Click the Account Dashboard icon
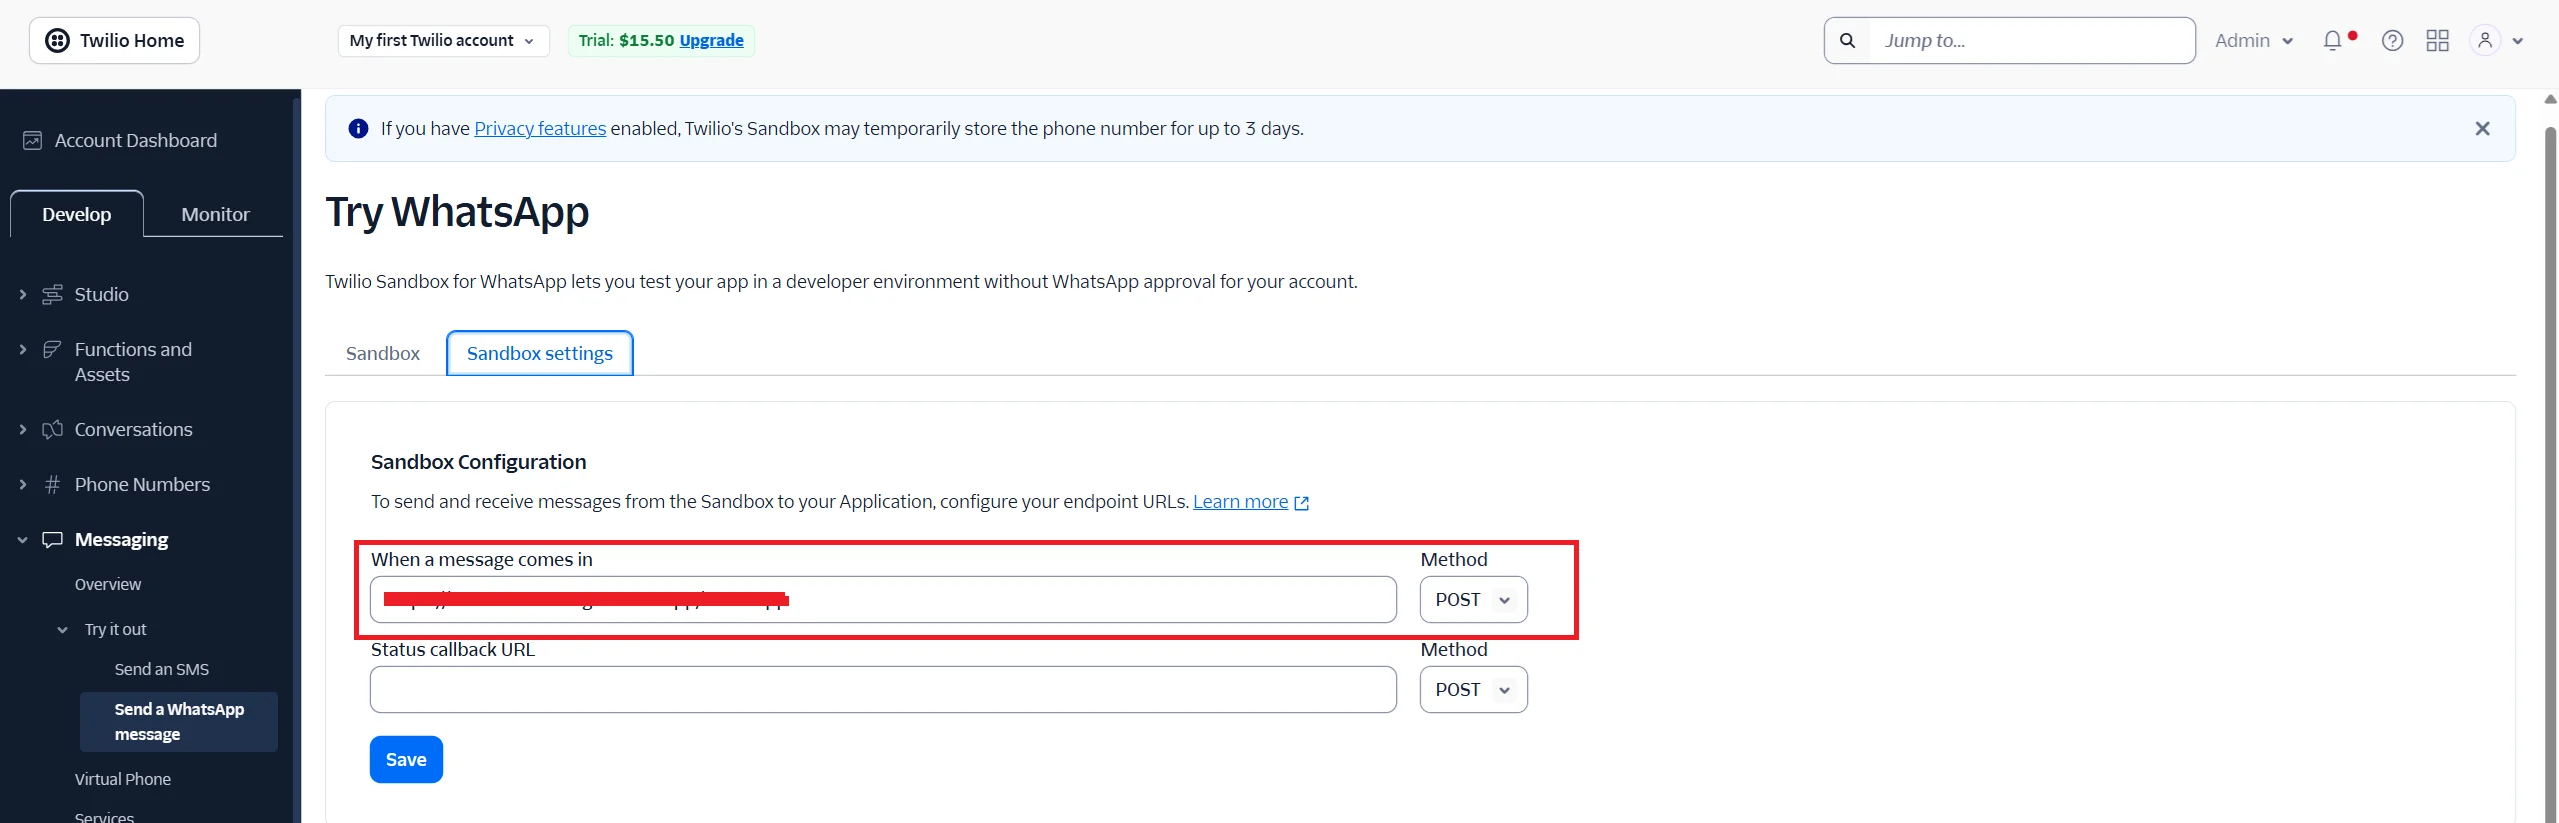The width and height of the screenshot is (2559, 823). (x=32, y=141)
